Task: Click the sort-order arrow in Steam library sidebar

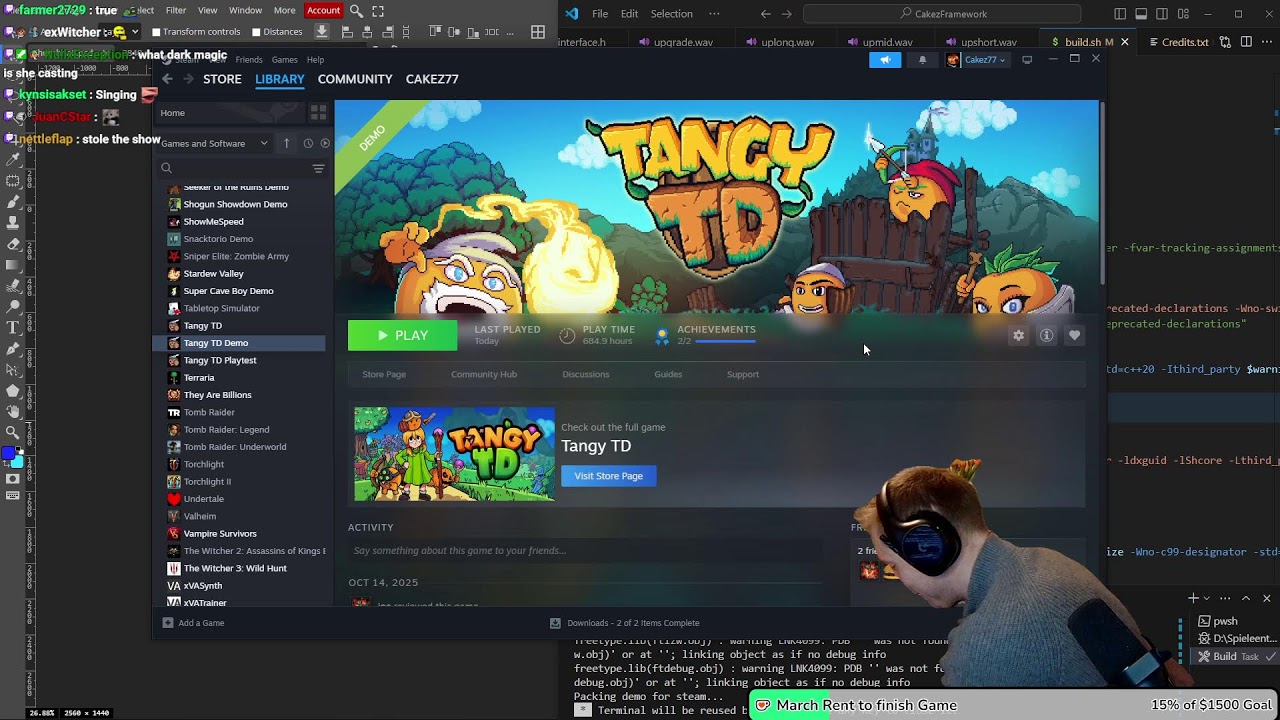Action: tap(286, 143)
